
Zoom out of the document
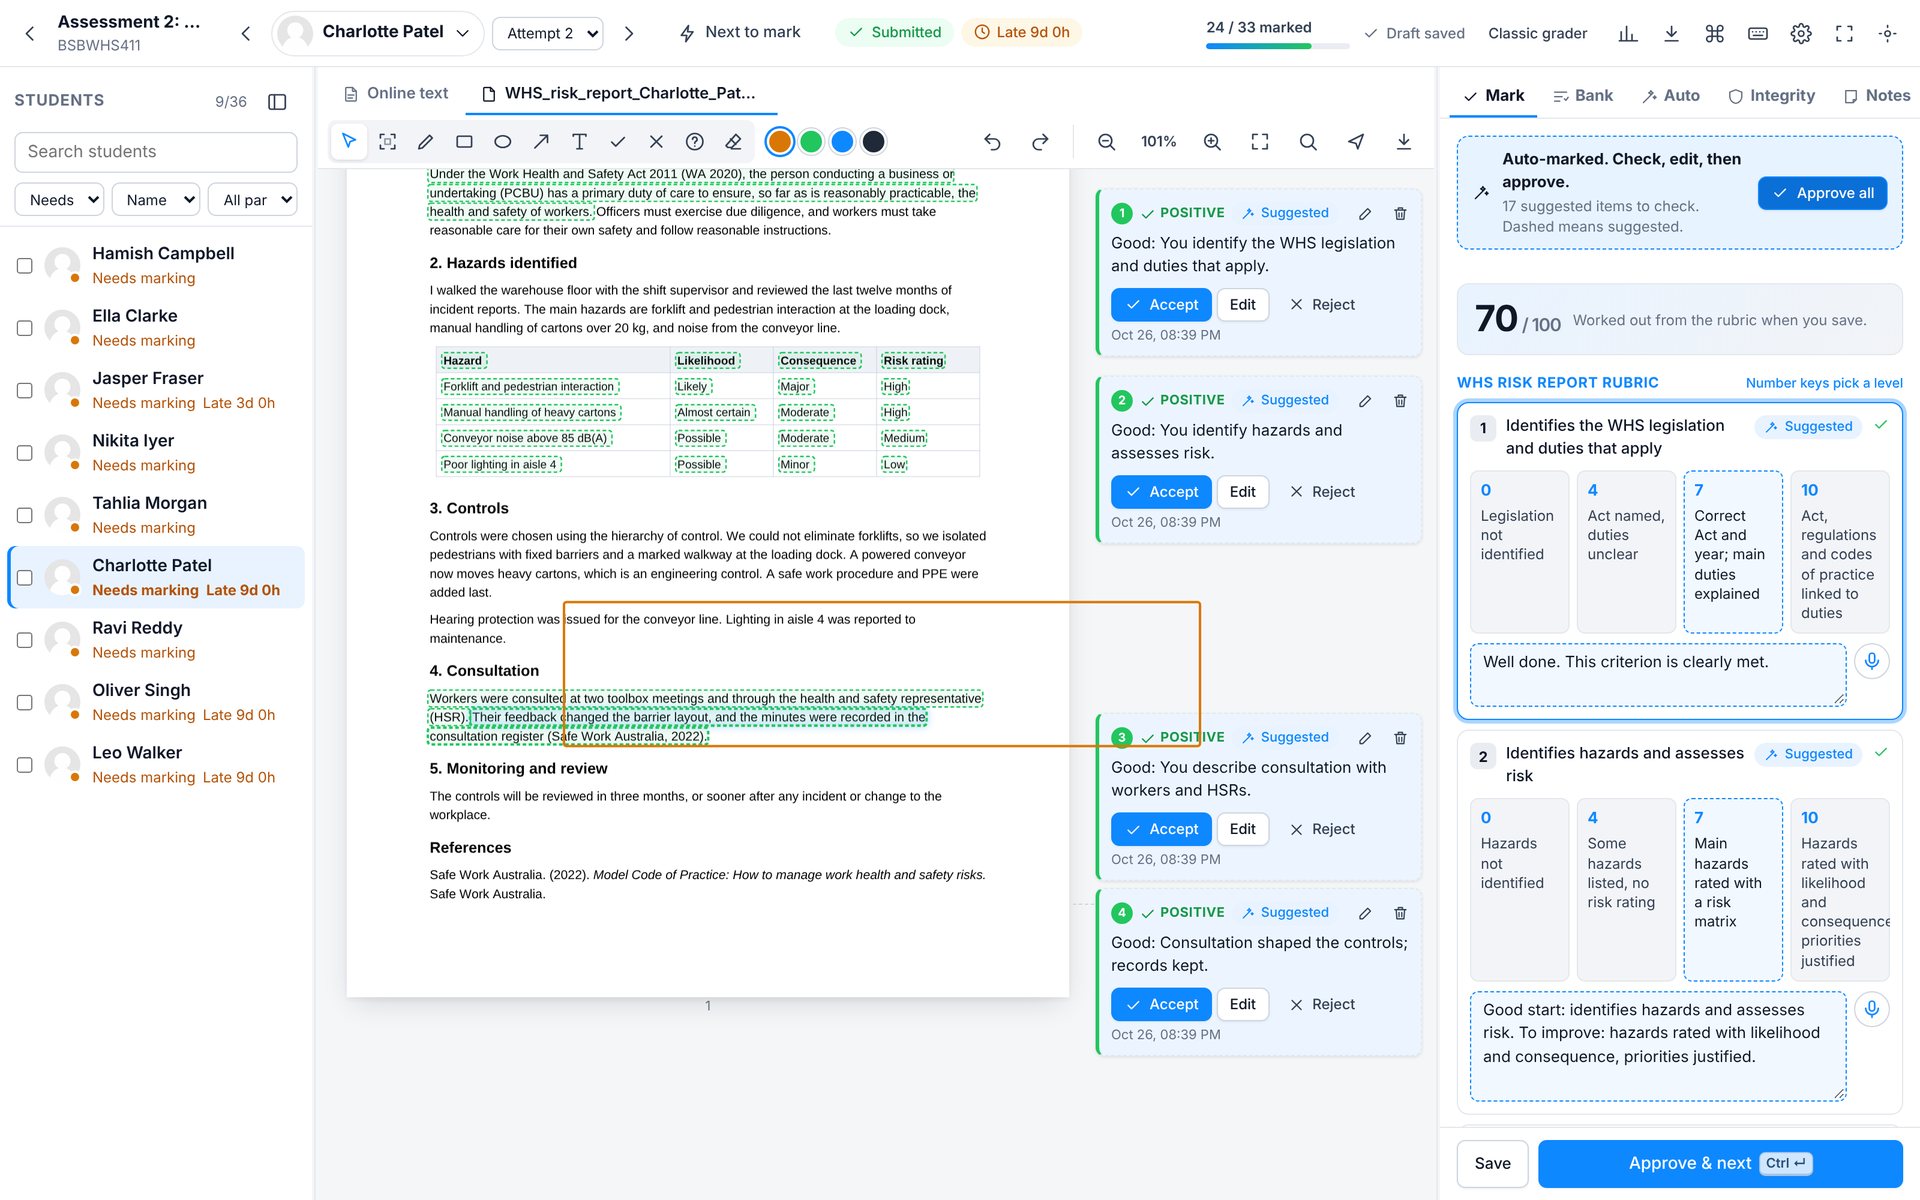[1106, 142]
